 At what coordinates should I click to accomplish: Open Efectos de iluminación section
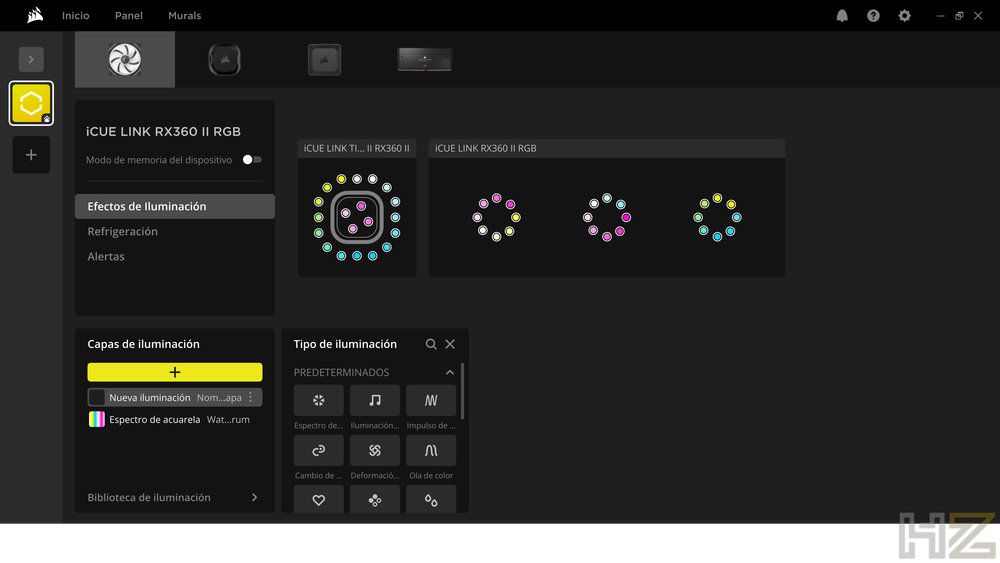pos(175,207)
